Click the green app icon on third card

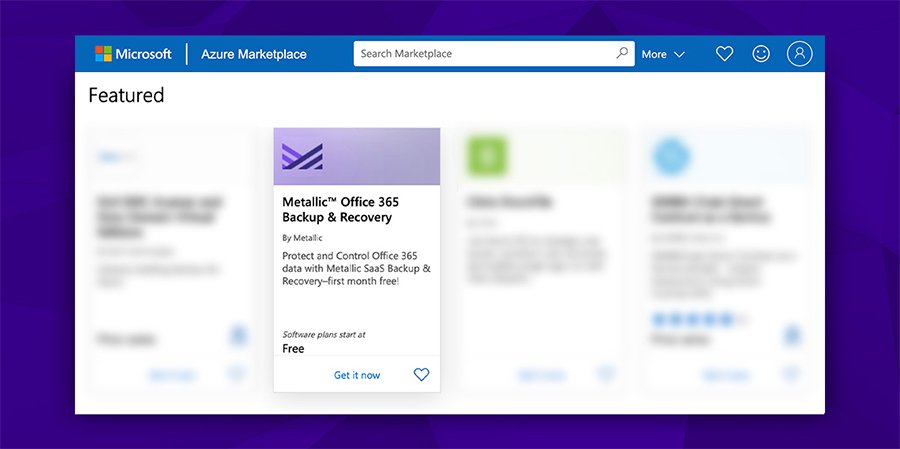[x=487, y=156]
